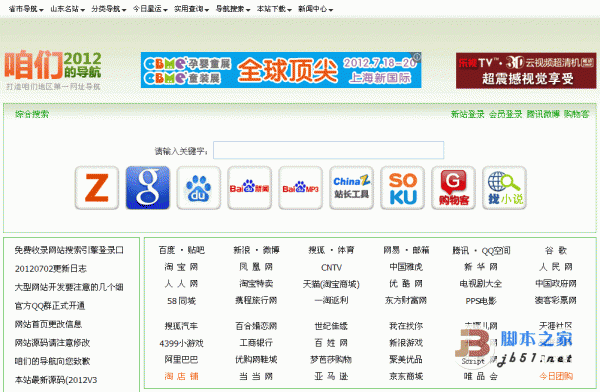
Task: Expand the 本站下载 dropdown menu
Action: coord(274,9)
